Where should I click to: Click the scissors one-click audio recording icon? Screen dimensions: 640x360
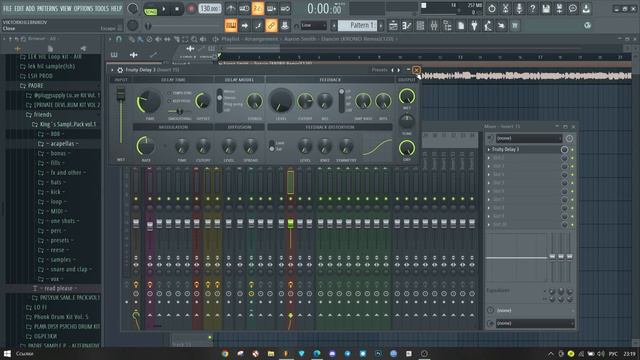click(x=505, y=9)
